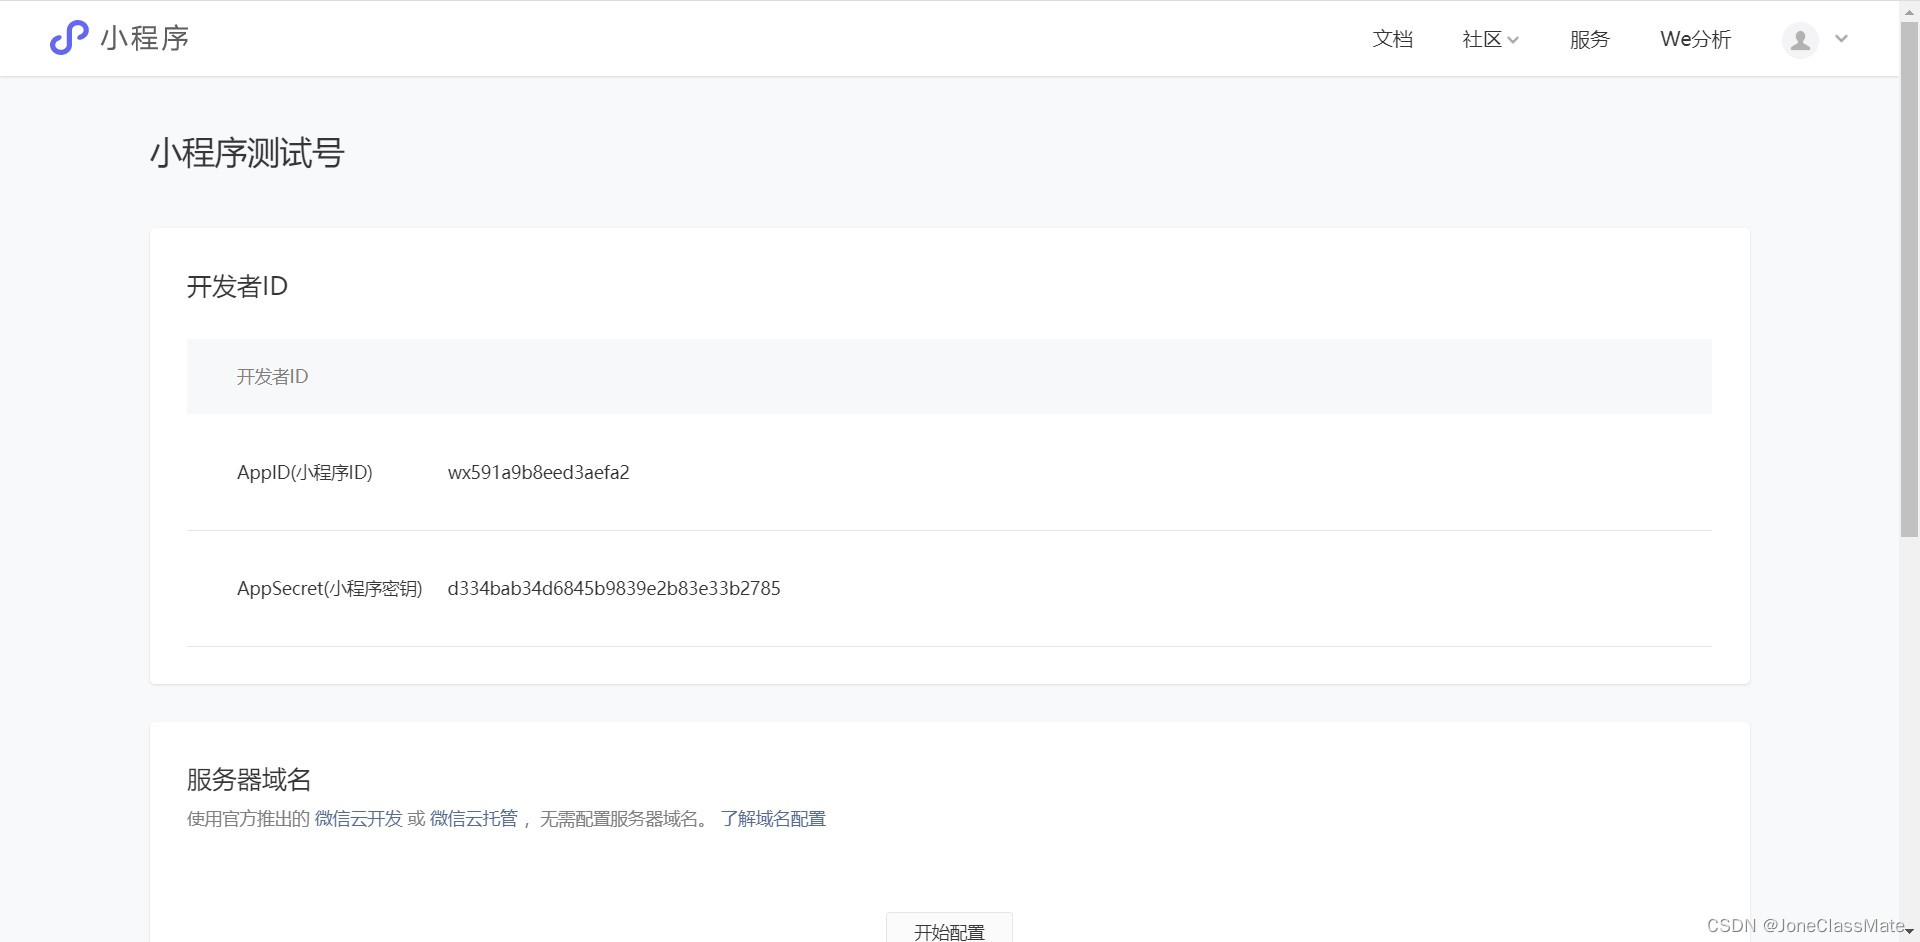1920x942 pixels.
Task: Follow the 微信云开发 link
Action: (x=358, y=819)
